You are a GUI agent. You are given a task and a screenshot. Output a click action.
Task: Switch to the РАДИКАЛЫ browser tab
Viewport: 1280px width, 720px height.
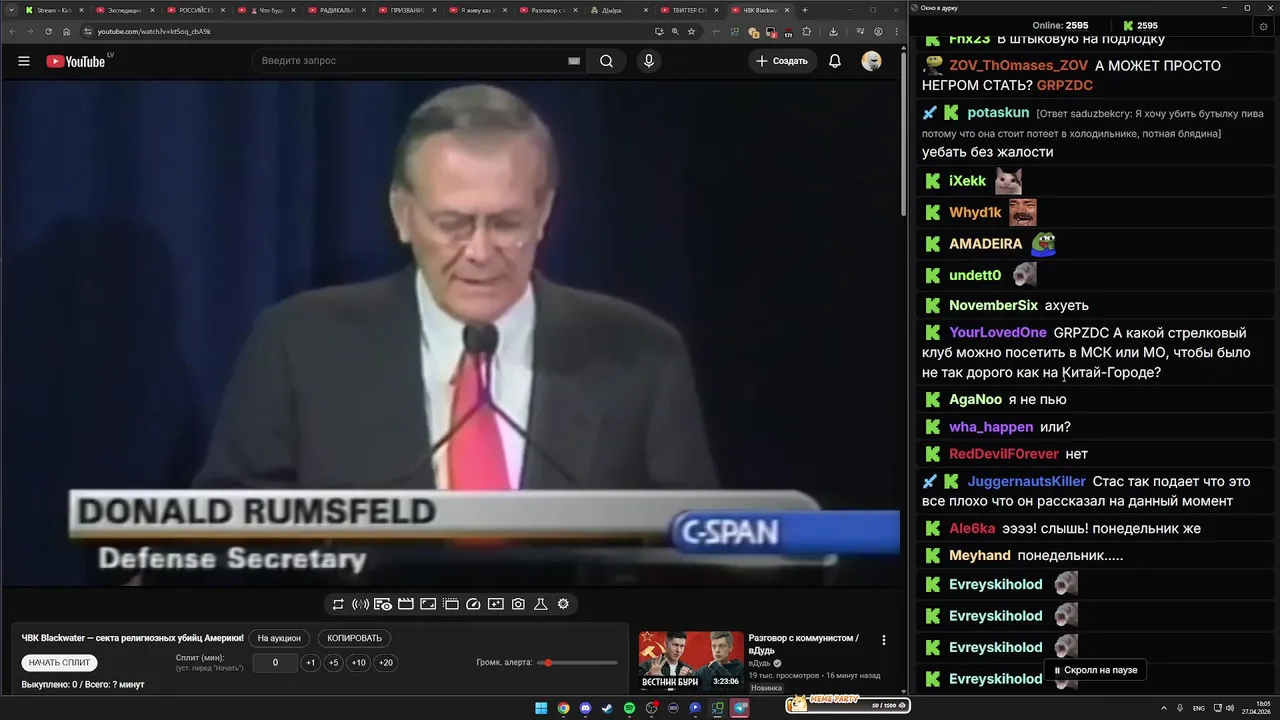(335, 9)
